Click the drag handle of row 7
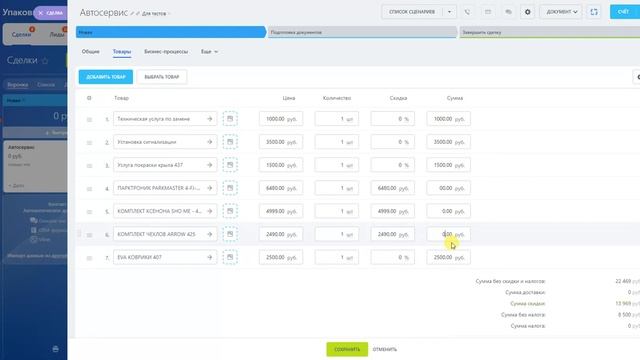Image resolution: width=640 pixels, height=360 pixels. click(x=89, y=258)
